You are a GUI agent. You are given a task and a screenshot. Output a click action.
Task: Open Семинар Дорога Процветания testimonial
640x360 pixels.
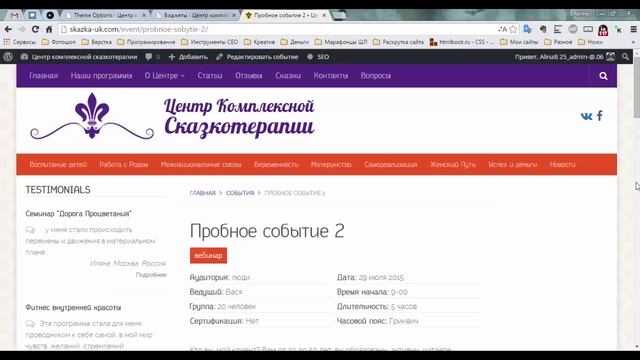[x=78, y=213]
